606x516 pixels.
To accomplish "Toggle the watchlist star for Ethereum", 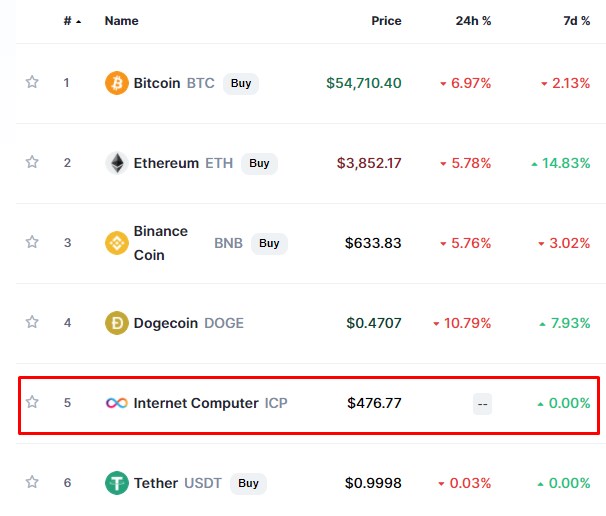I will click(x=32, y=163).
